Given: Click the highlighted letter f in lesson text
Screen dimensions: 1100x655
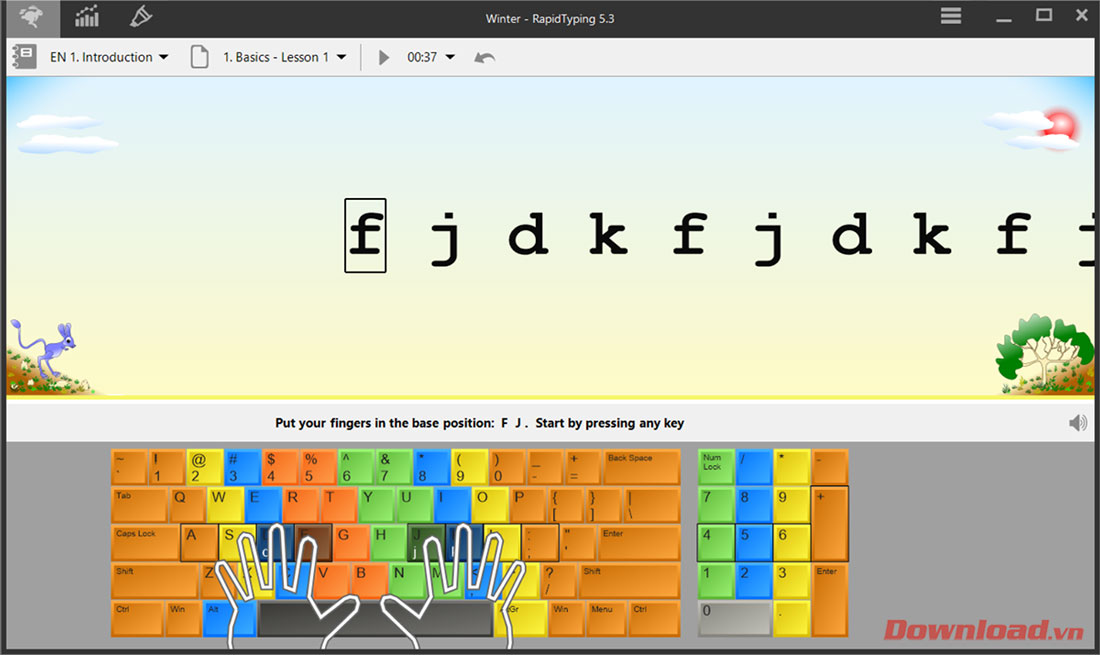Looking at the screenshot, I should pos(366,235).
